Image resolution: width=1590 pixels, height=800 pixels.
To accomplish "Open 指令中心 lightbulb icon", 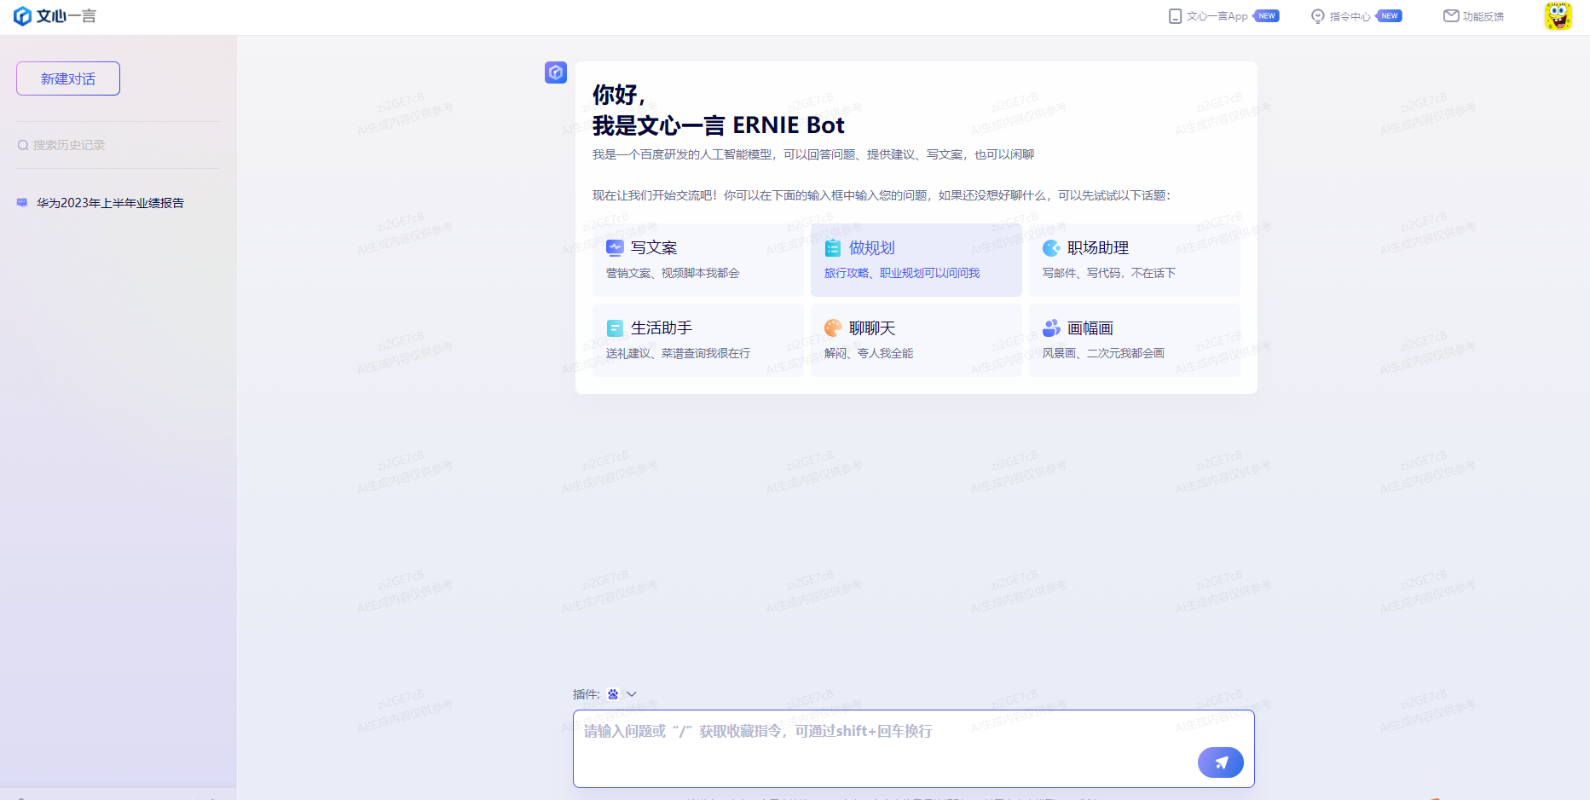I will pyautogui.click(x=1318, y=16).
